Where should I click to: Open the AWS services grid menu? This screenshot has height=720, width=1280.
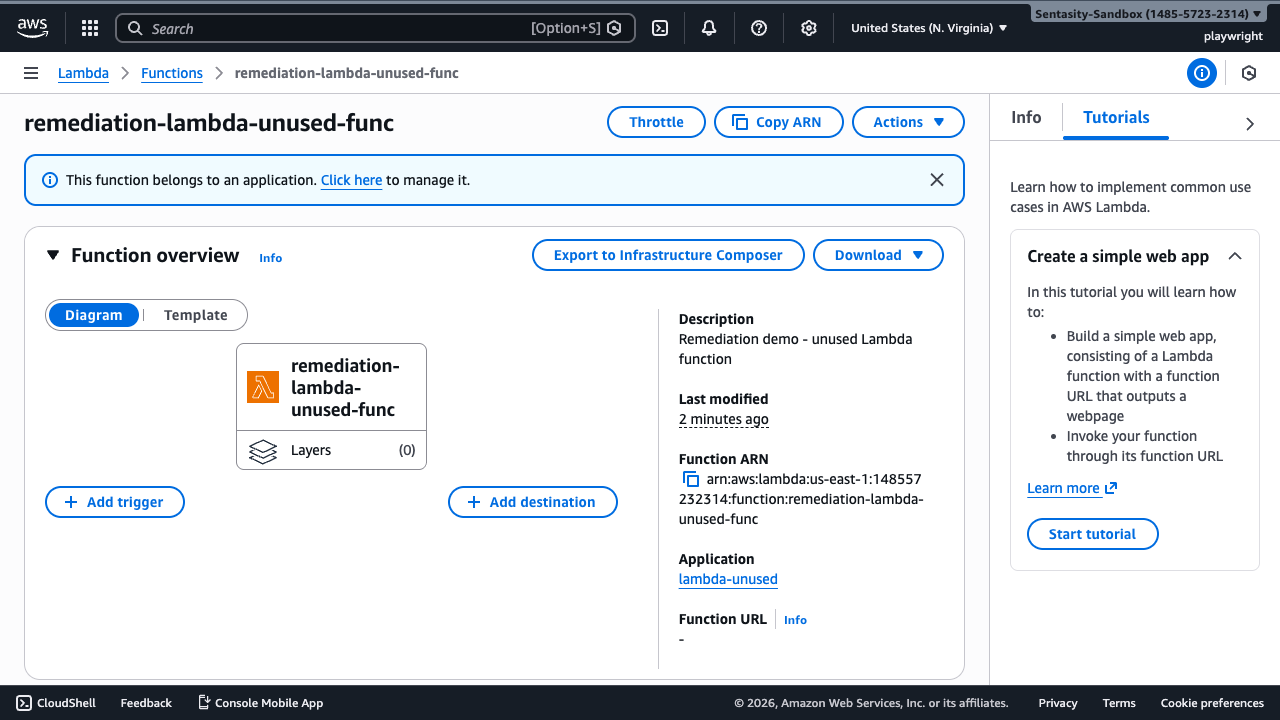point(89,27)
